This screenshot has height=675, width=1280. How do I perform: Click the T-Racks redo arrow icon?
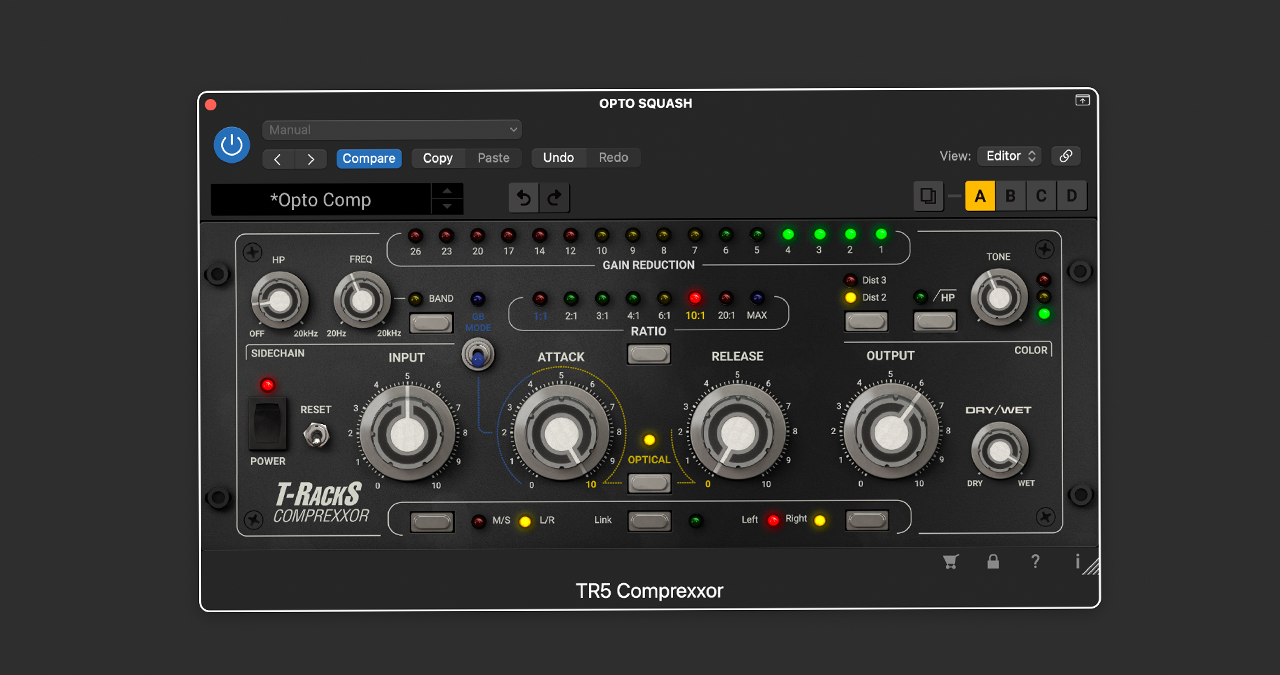click(555, 198)
